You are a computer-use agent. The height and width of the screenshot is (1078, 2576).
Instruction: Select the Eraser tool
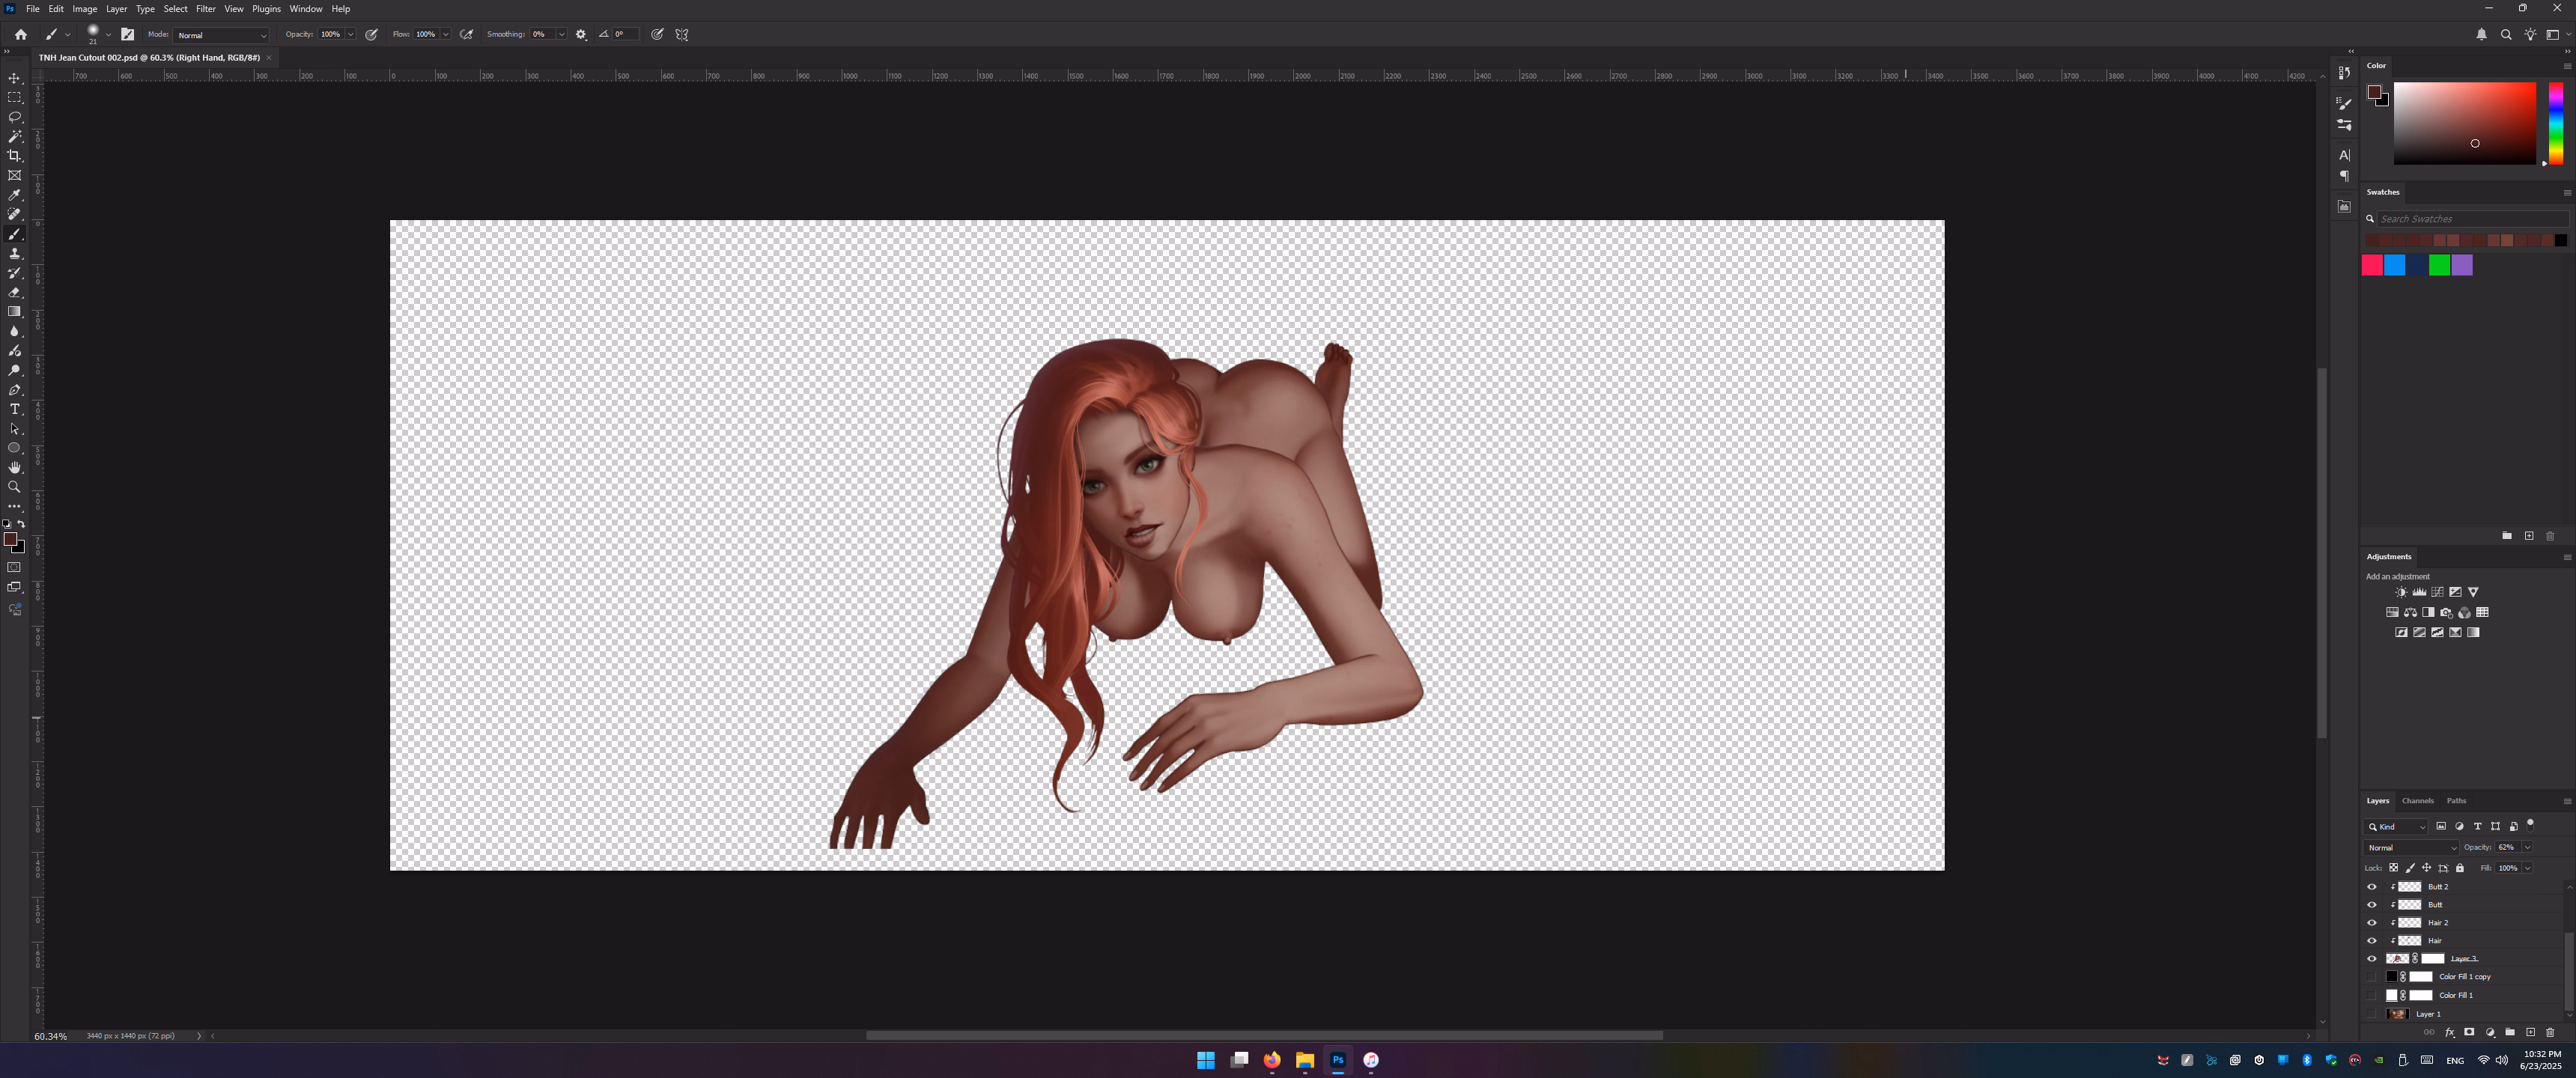(14, 292)
